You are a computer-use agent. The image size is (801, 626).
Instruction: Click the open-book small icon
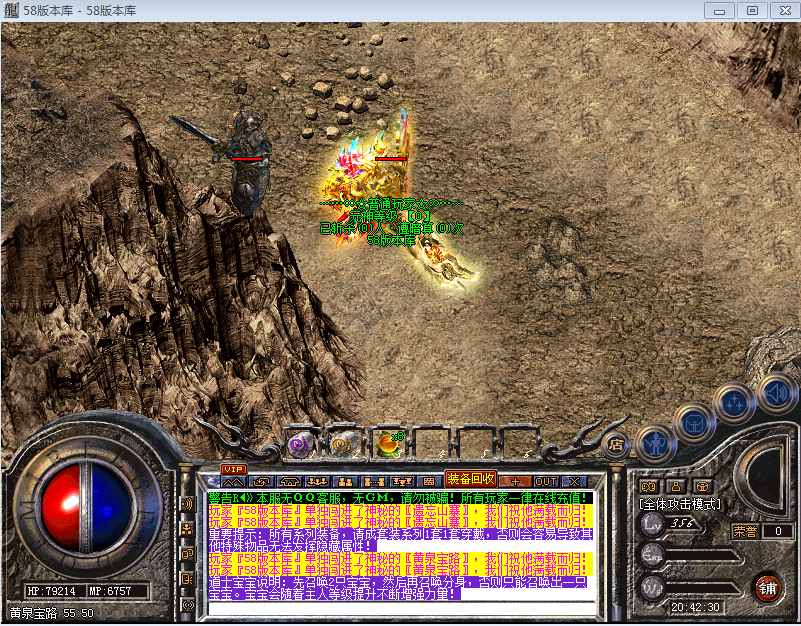pos(649,486)
